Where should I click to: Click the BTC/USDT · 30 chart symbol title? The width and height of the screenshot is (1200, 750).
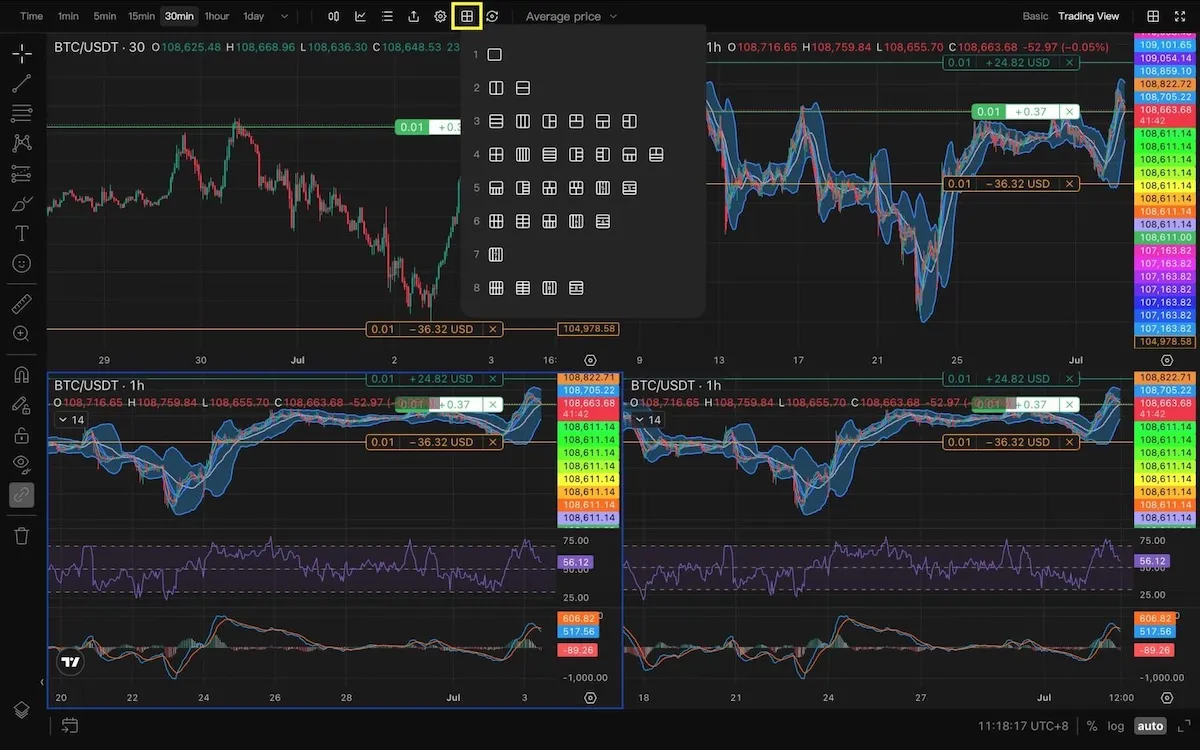pos(100,47)
